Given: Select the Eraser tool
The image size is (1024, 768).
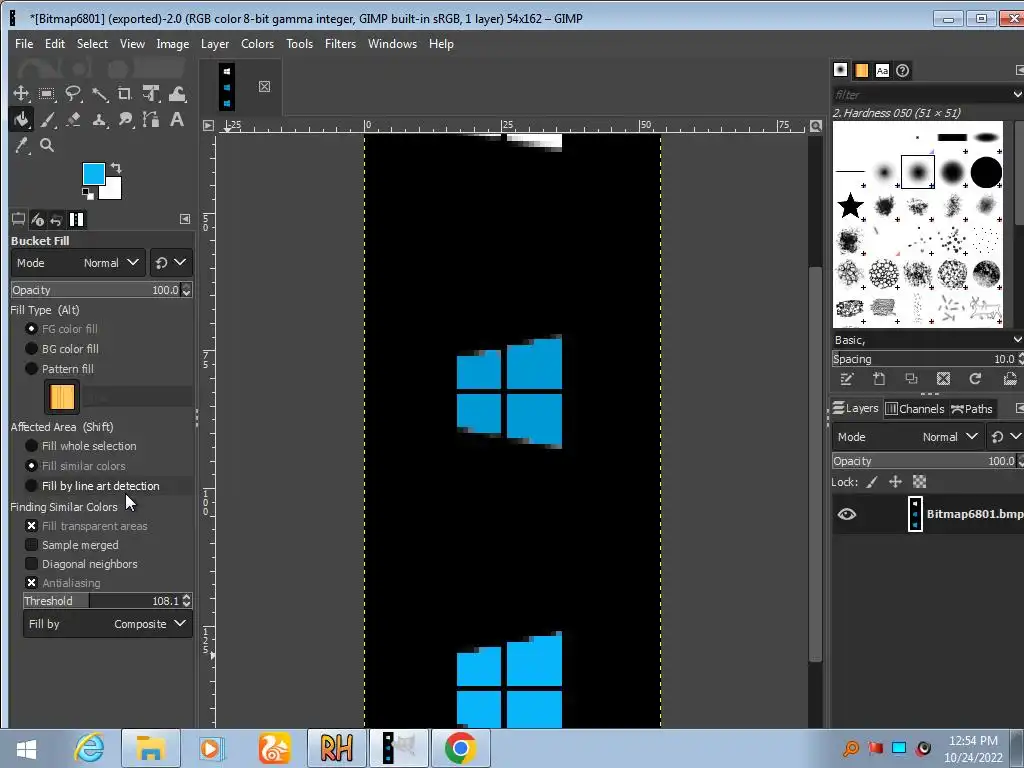Looking at the screenshot, I should point(73,120).
